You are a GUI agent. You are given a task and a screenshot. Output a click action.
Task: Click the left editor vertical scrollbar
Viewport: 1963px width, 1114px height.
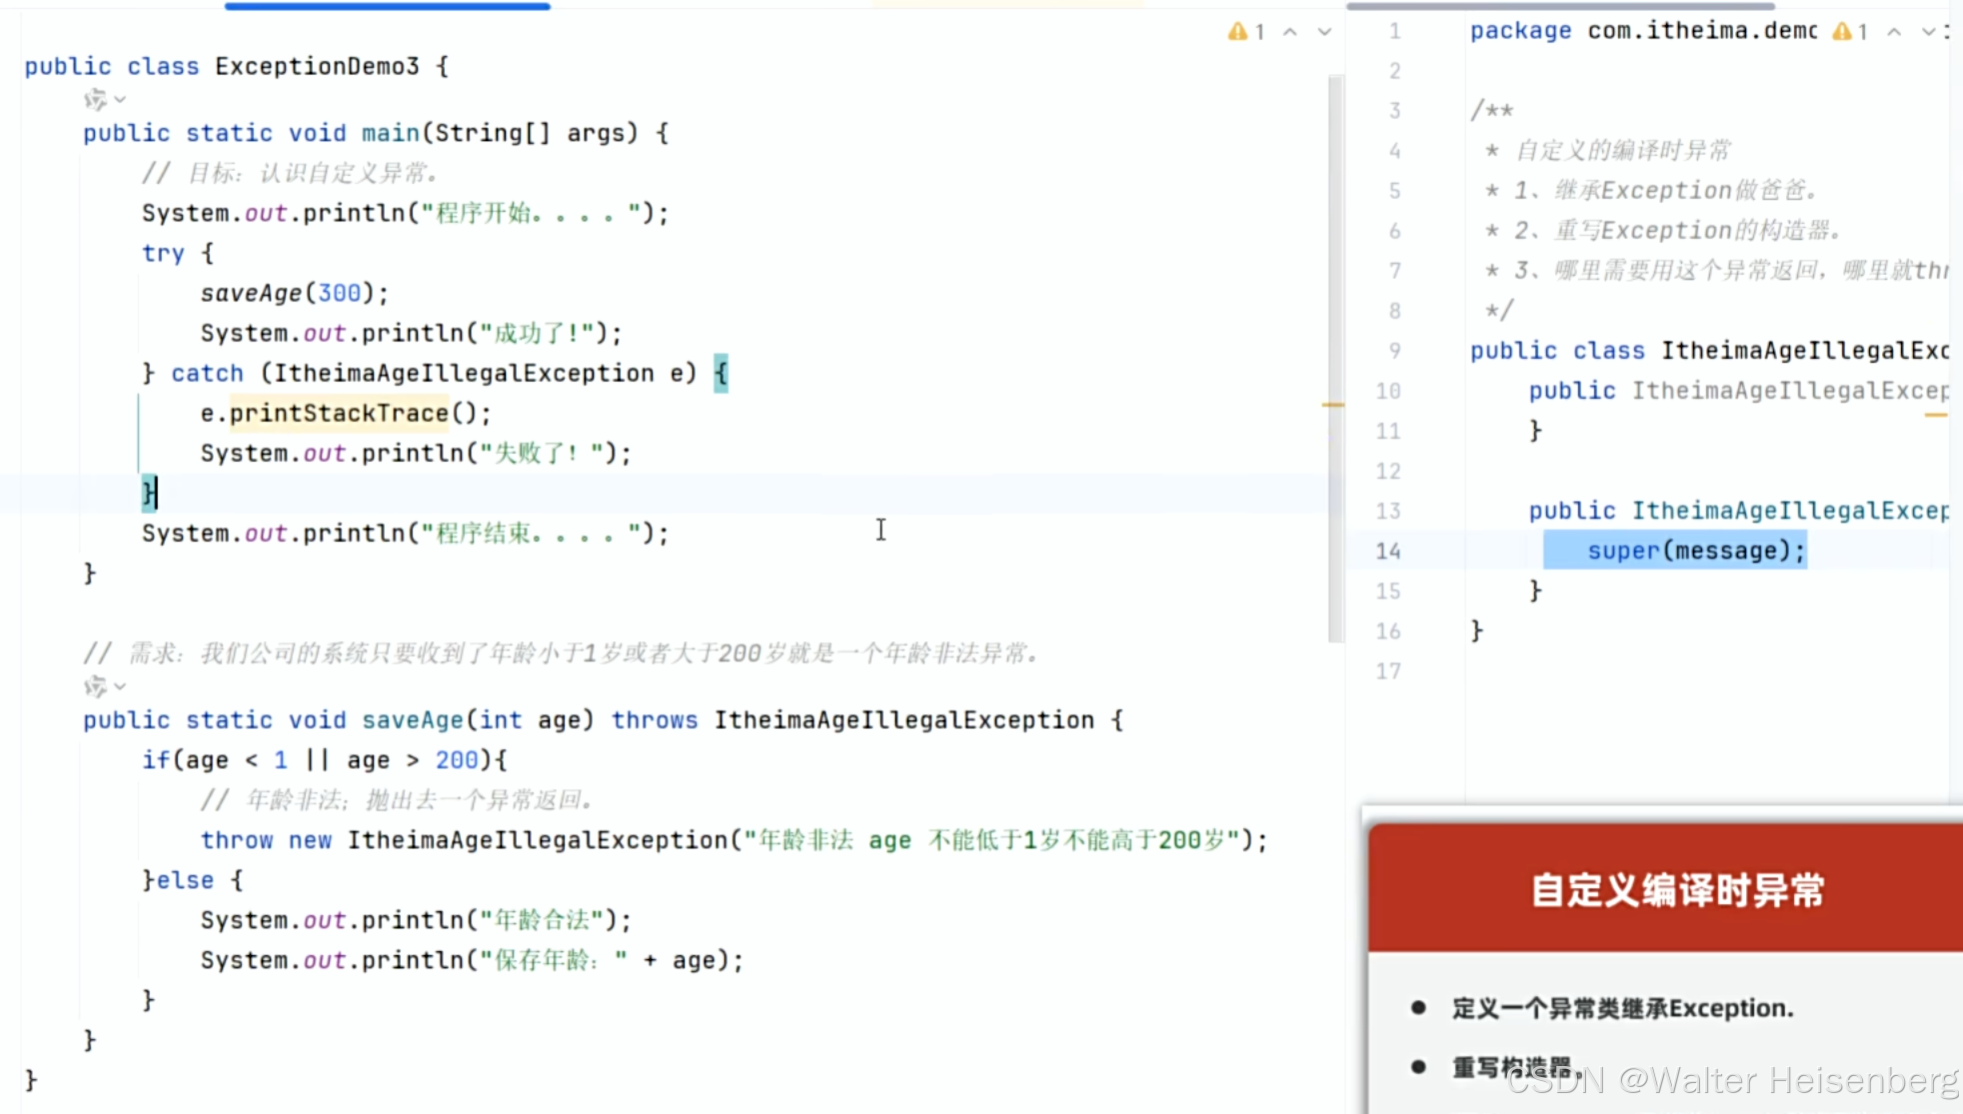(1335, 358)
